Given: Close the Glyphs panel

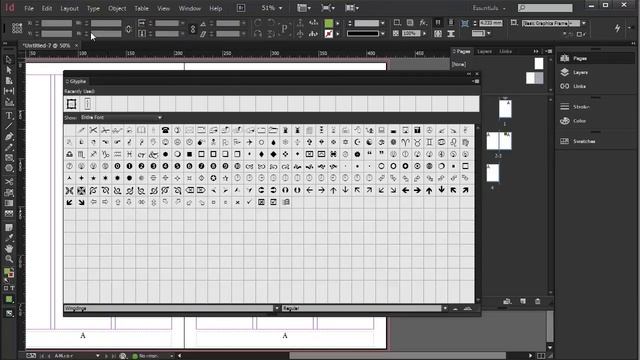Looking at the screenshot, I should point(477,74).
